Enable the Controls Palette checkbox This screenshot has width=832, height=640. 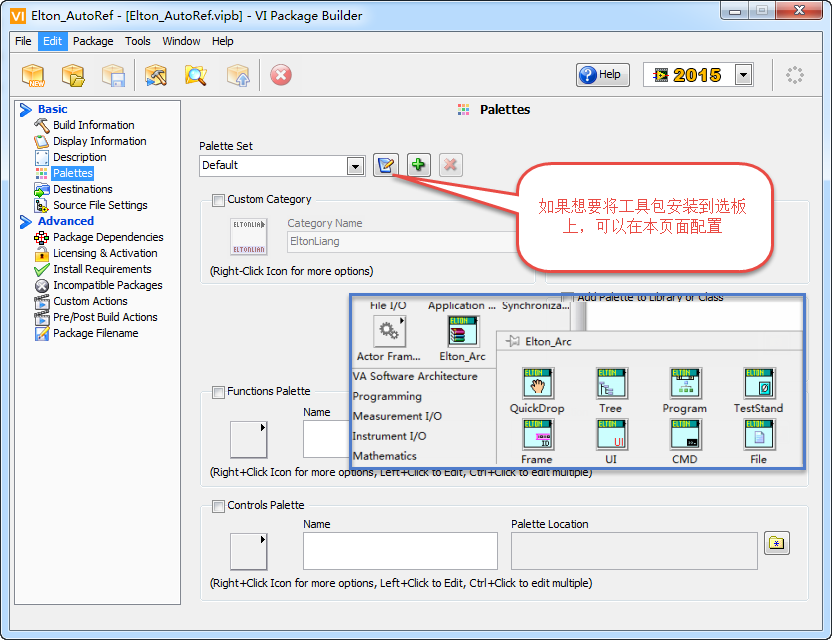218,506
